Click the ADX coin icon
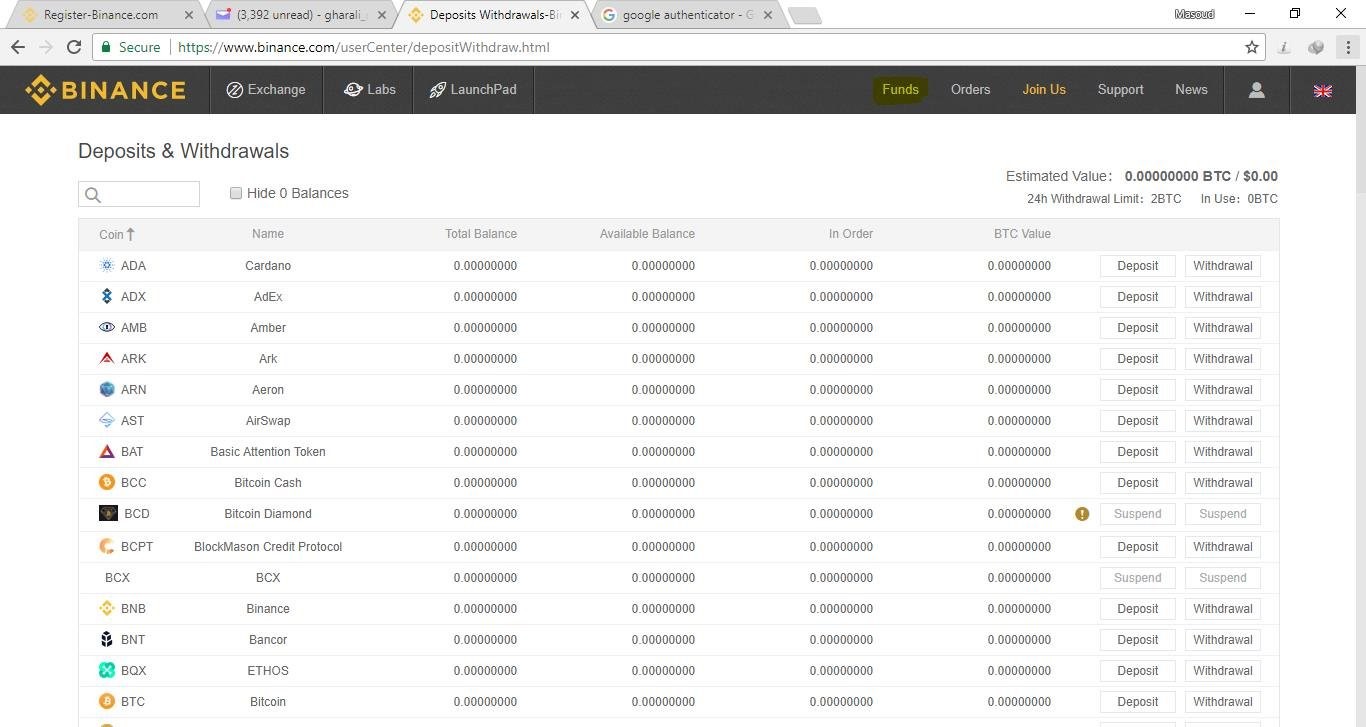Image resolution: width=1366 pixels, height=727 pixels. click(107, 297)
